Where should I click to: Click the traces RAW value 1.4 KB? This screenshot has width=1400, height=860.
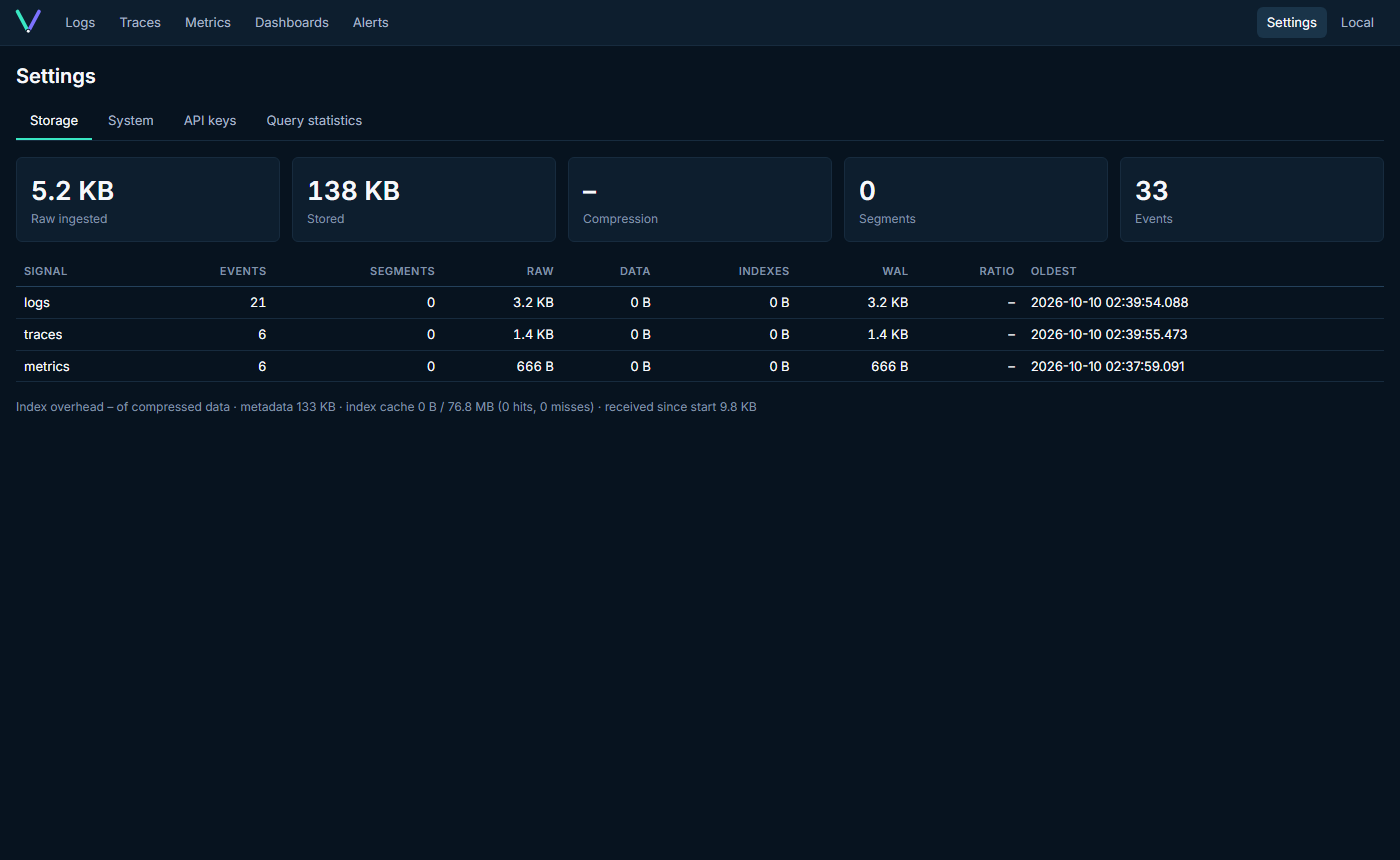coord(533,334)
